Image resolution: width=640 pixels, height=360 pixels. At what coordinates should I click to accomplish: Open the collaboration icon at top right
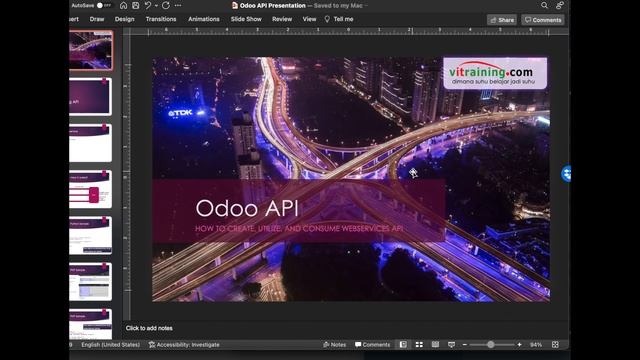560,5
